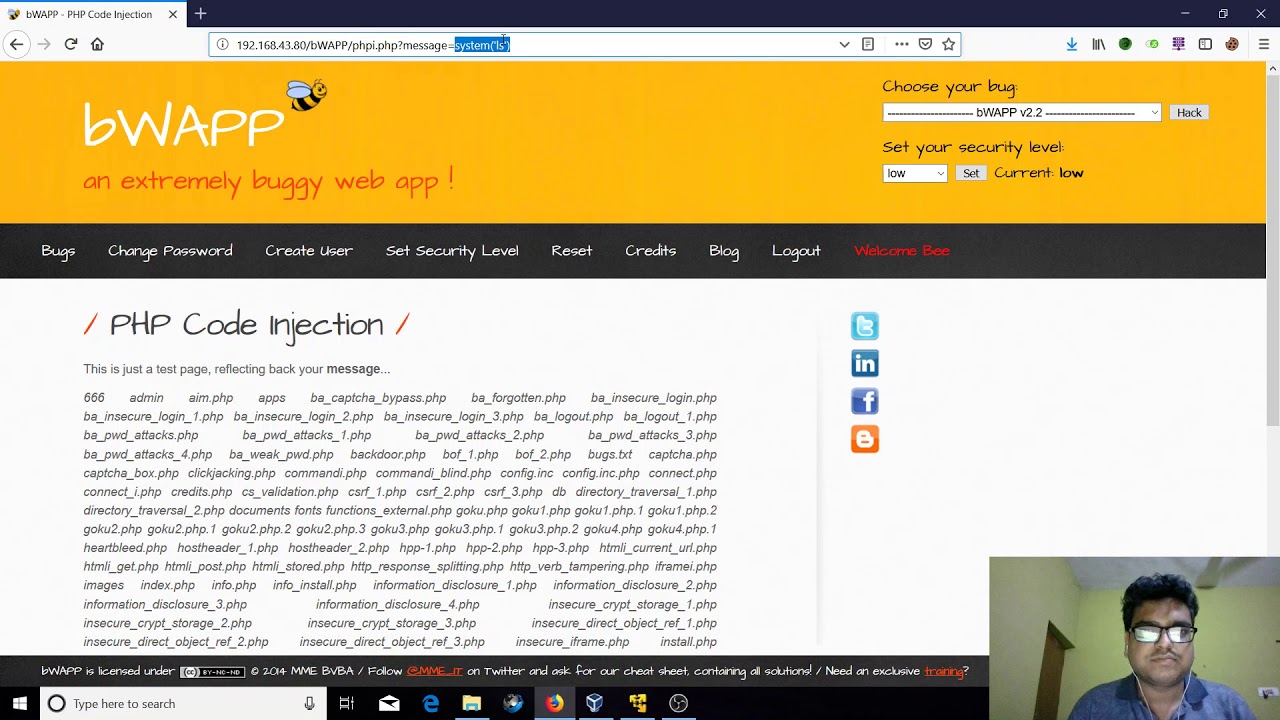Click the purple server extension icon
Viewport: 1280px width, 720px height.
[x=1179, y=44]
